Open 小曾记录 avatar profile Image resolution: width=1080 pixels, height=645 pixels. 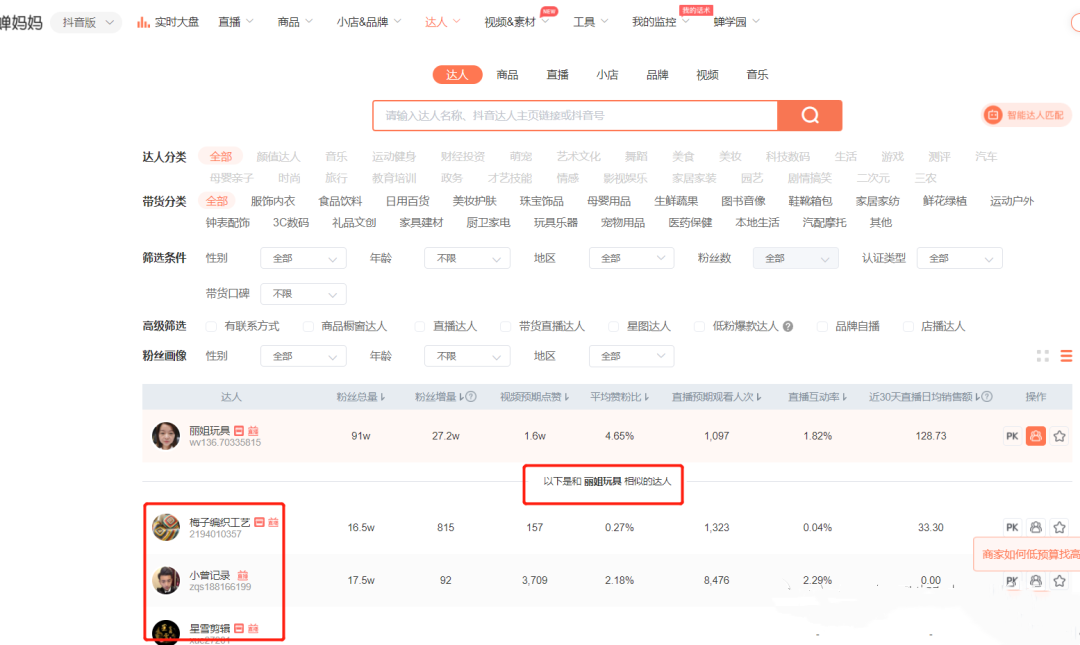point(166,580)
